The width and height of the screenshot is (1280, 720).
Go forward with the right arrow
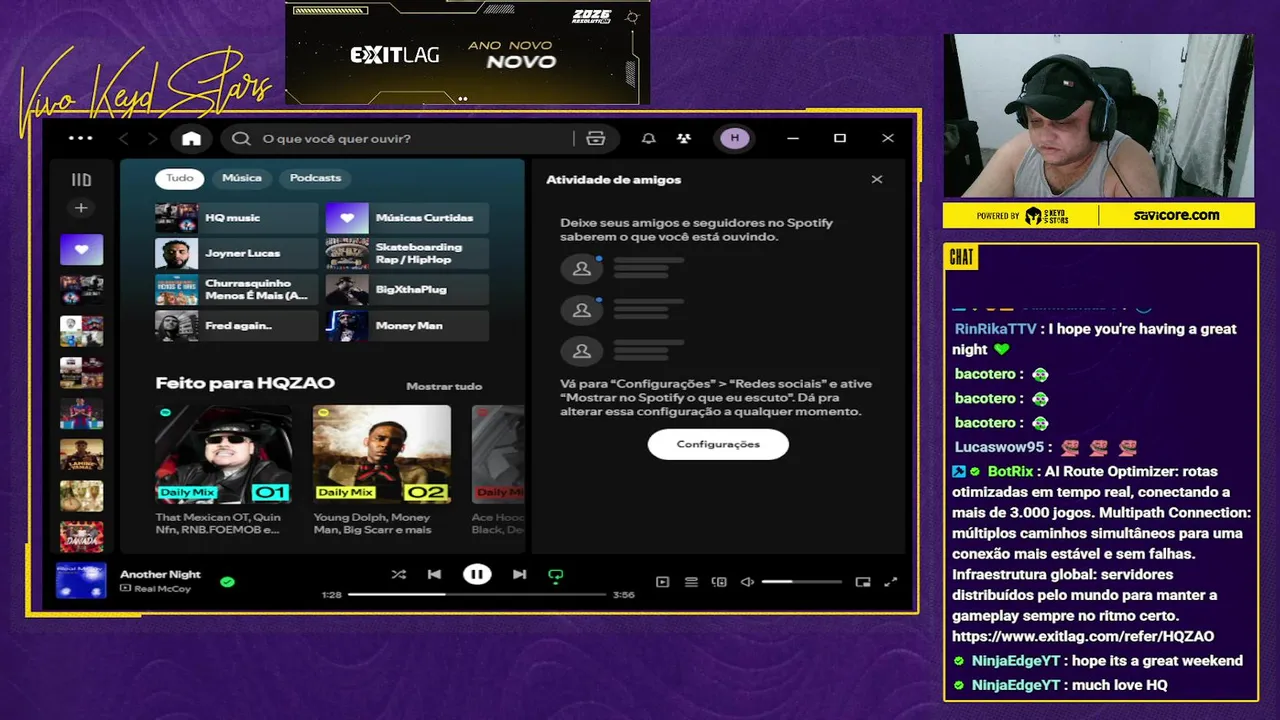[x=153, y=138]
